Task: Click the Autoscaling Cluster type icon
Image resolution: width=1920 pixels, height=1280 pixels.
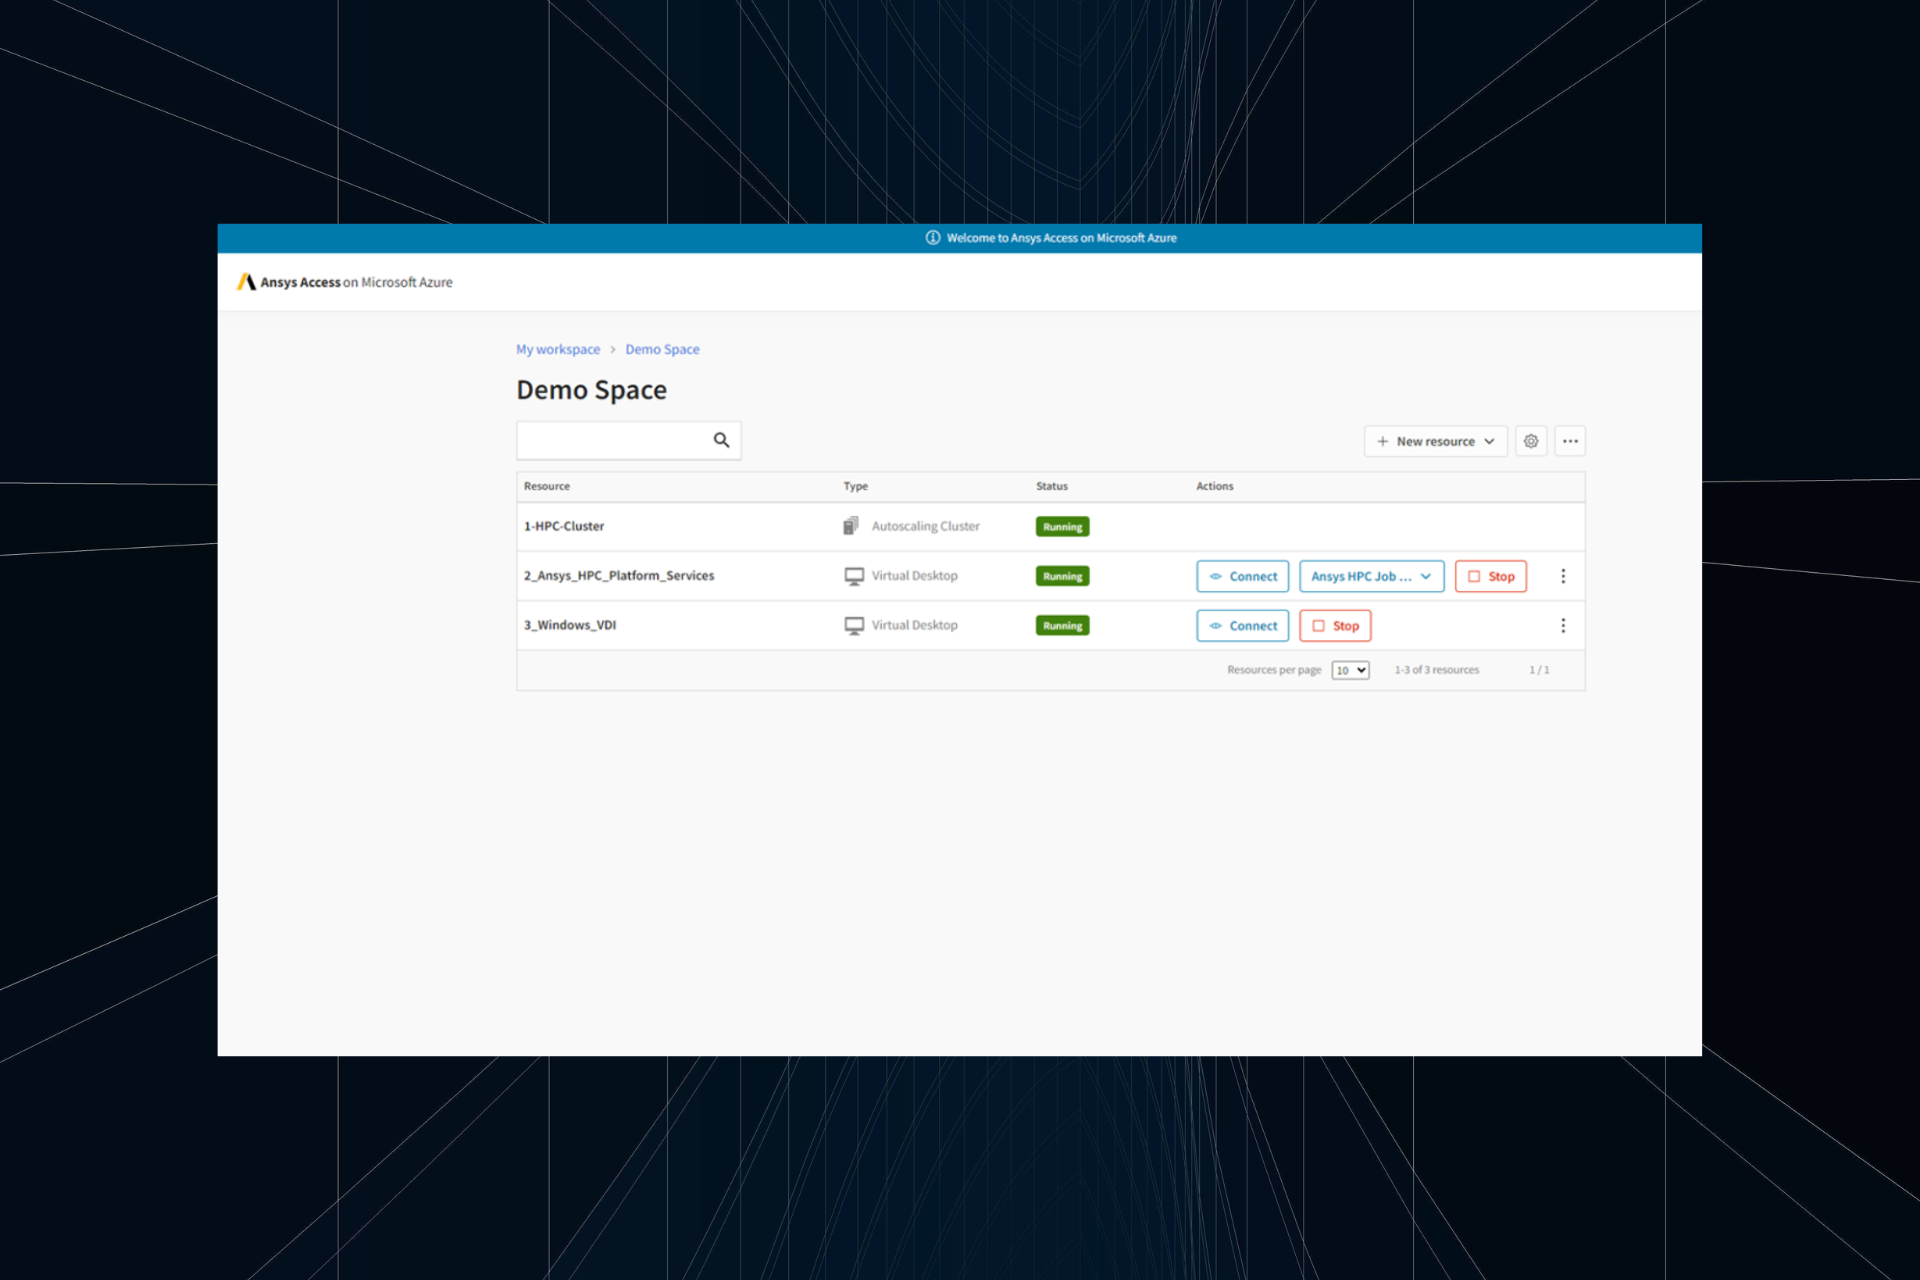Action: 851,526
